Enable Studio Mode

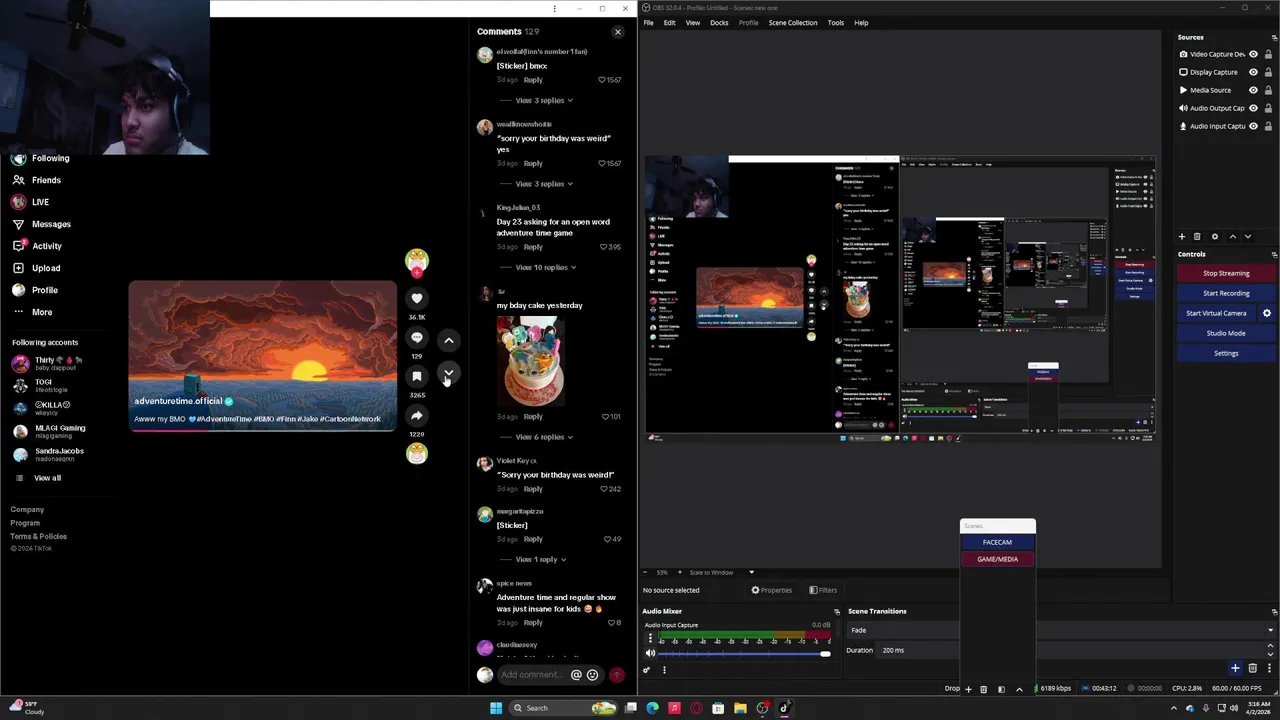[x=1226, y=333]
